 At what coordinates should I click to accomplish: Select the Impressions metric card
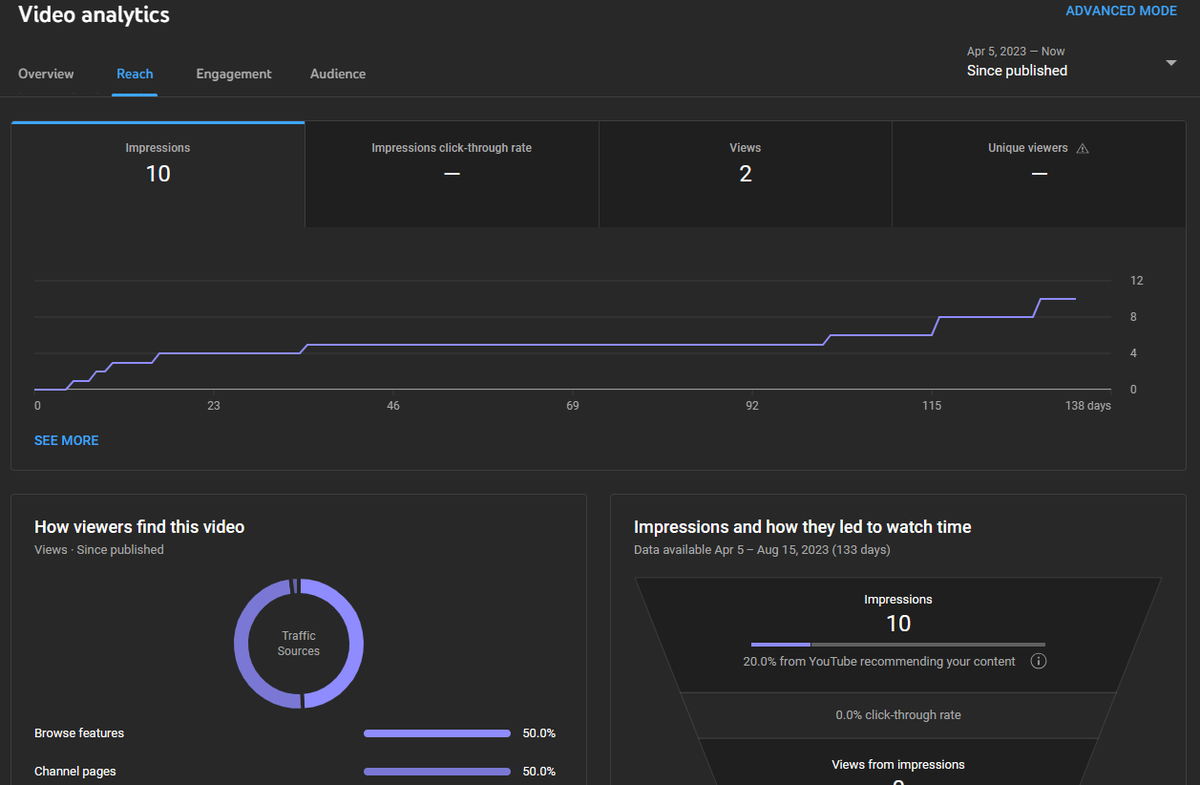[x=158, y=174]
